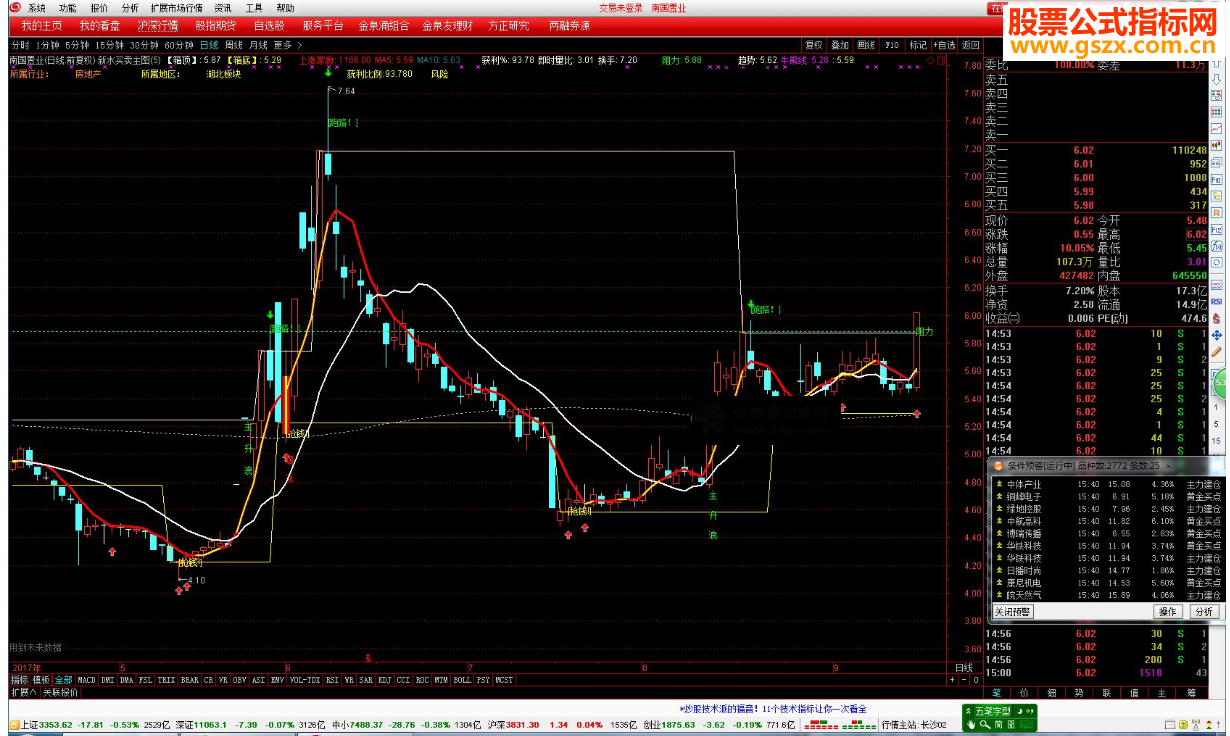Viewport: 1230px width, 736px height.
Task: Open the scrolling news link at bottom
Action: [772, 708]
